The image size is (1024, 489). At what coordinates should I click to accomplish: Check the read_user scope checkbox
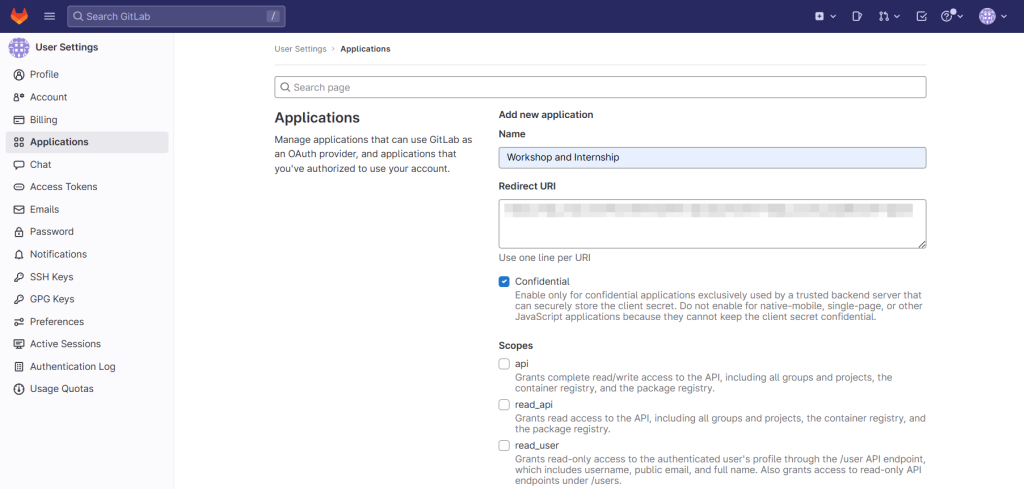coord(504,446)
